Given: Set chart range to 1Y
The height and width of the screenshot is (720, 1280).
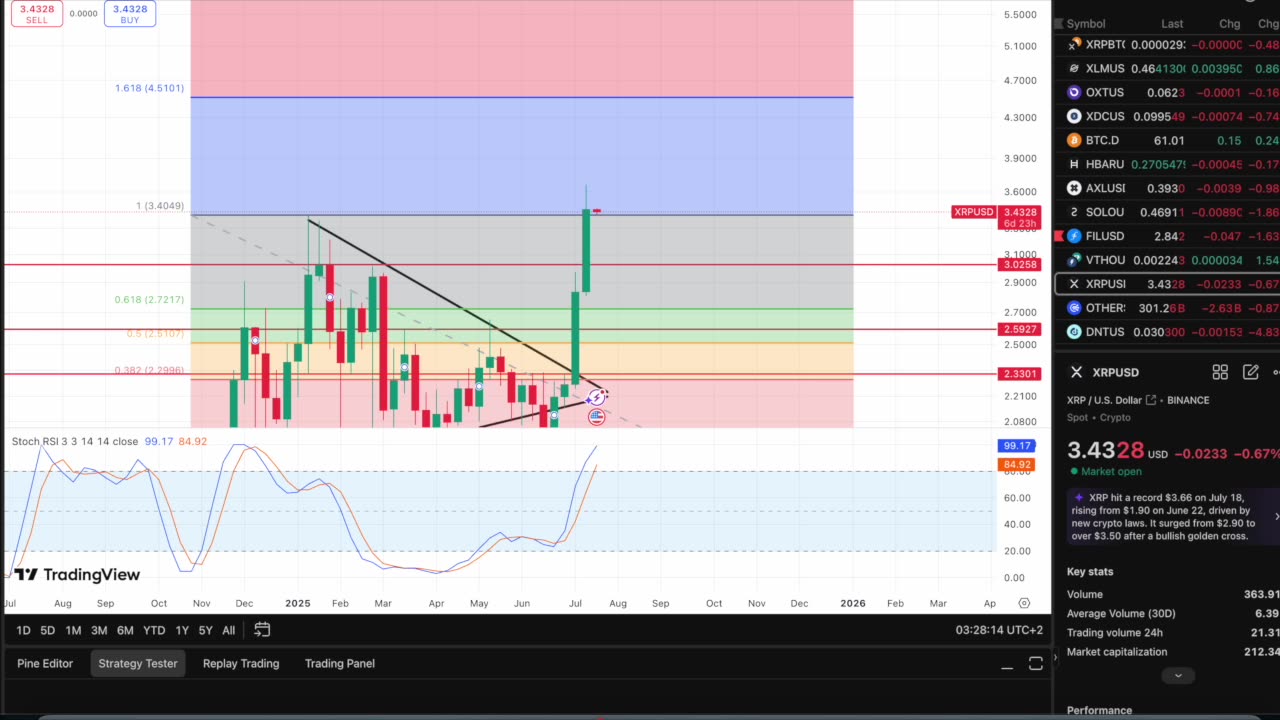Looking at the screenshot, I should coord(182,630).
